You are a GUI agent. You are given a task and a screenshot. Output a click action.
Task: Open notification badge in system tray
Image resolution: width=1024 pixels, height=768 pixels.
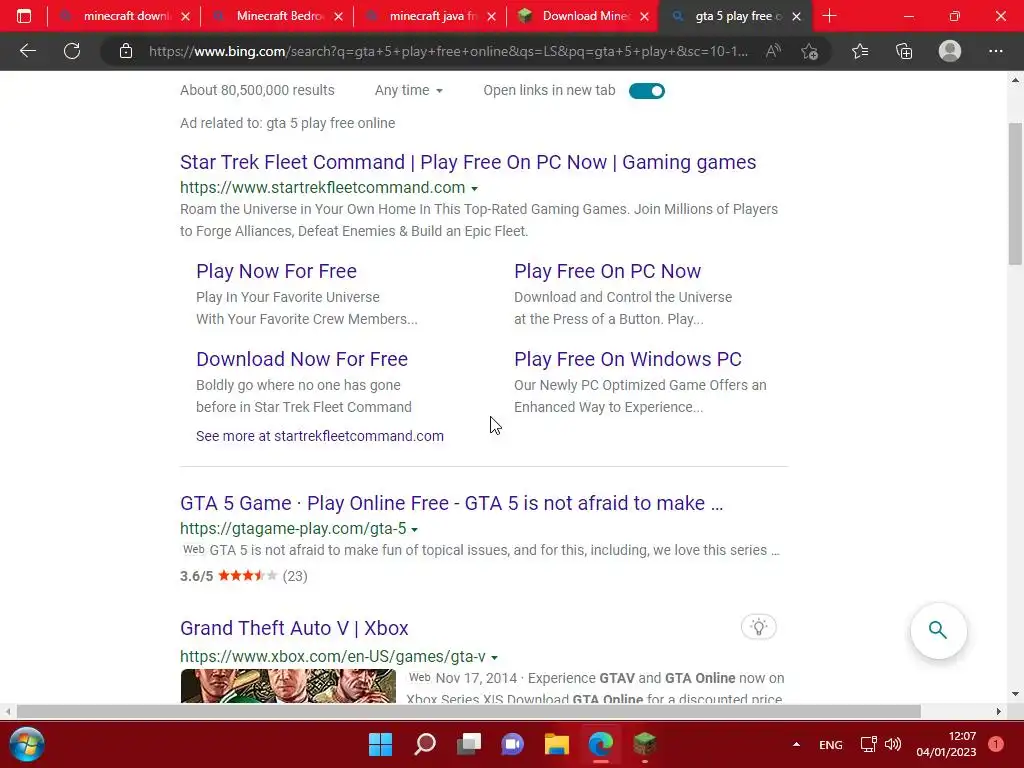996,744
